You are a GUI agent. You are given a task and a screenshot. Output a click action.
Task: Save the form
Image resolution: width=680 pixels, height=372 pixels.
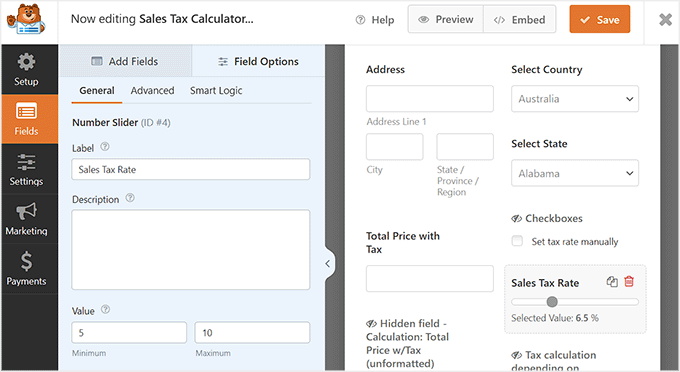tap(600, 19)
